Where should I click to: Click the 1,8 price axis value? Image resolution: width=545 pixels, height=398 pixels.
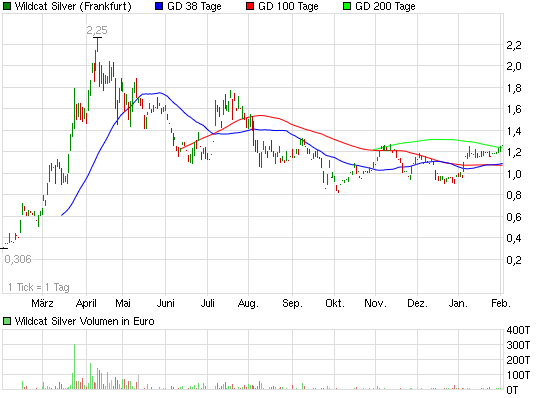514,88
